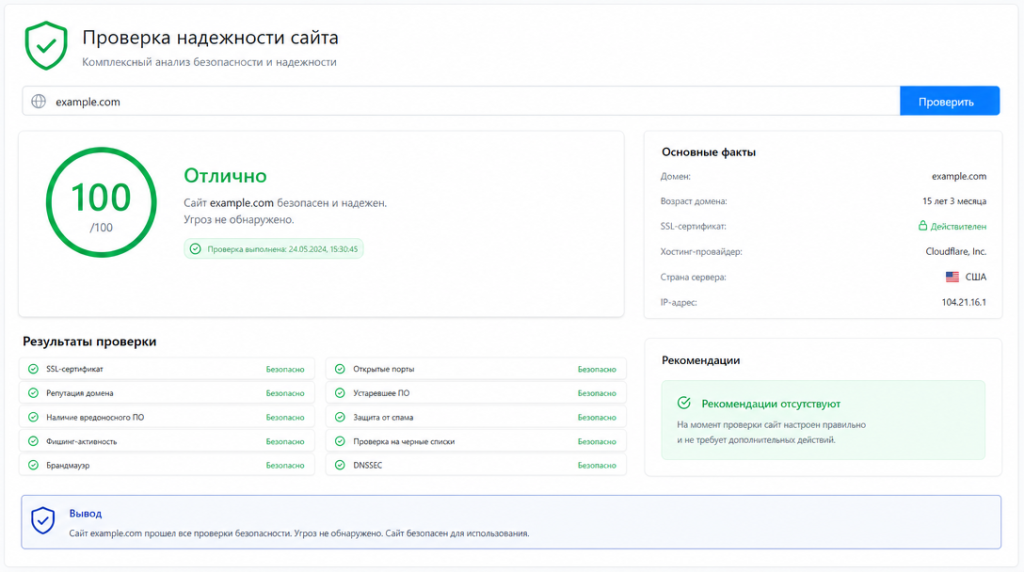Image resolution: width=1024 pixels, height=572 pixels.
Task: Click checkmark icon beside Наличие вредоносного ПО
Action: pyautogui.click(x=33, y=417)
